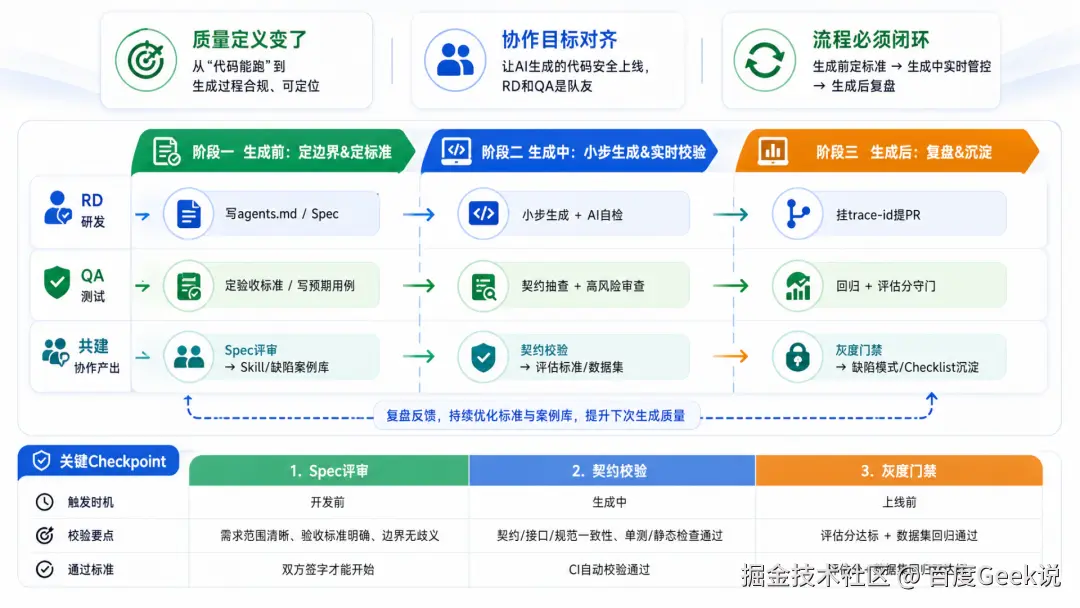Click the chart icon beside 回归 + 评估分守门
The width and height of the screenshot is (1080, 608).
(797, 286)
